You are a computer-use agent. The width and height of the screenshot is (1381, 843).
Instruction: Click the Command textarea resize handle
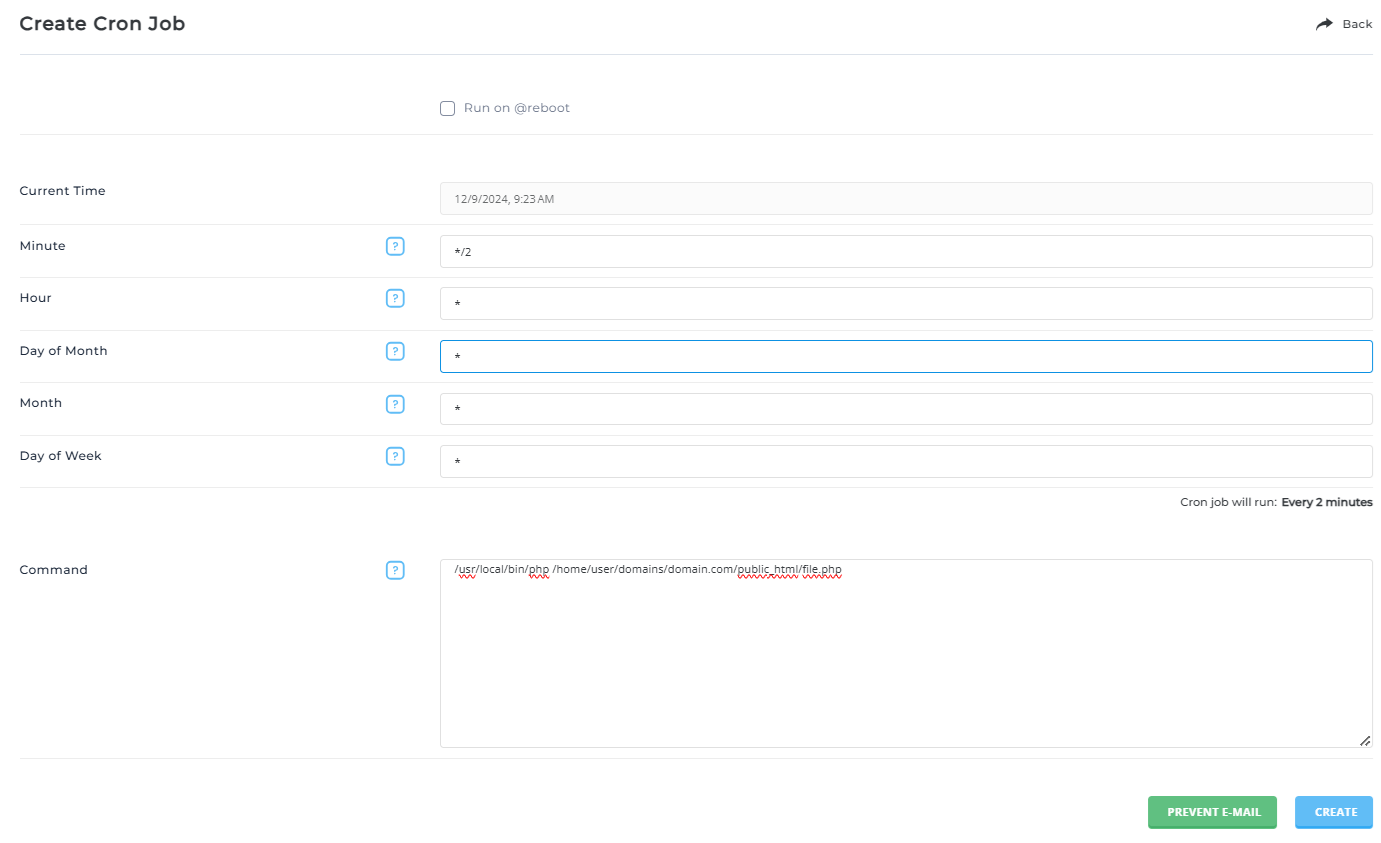coord(1365,740)
